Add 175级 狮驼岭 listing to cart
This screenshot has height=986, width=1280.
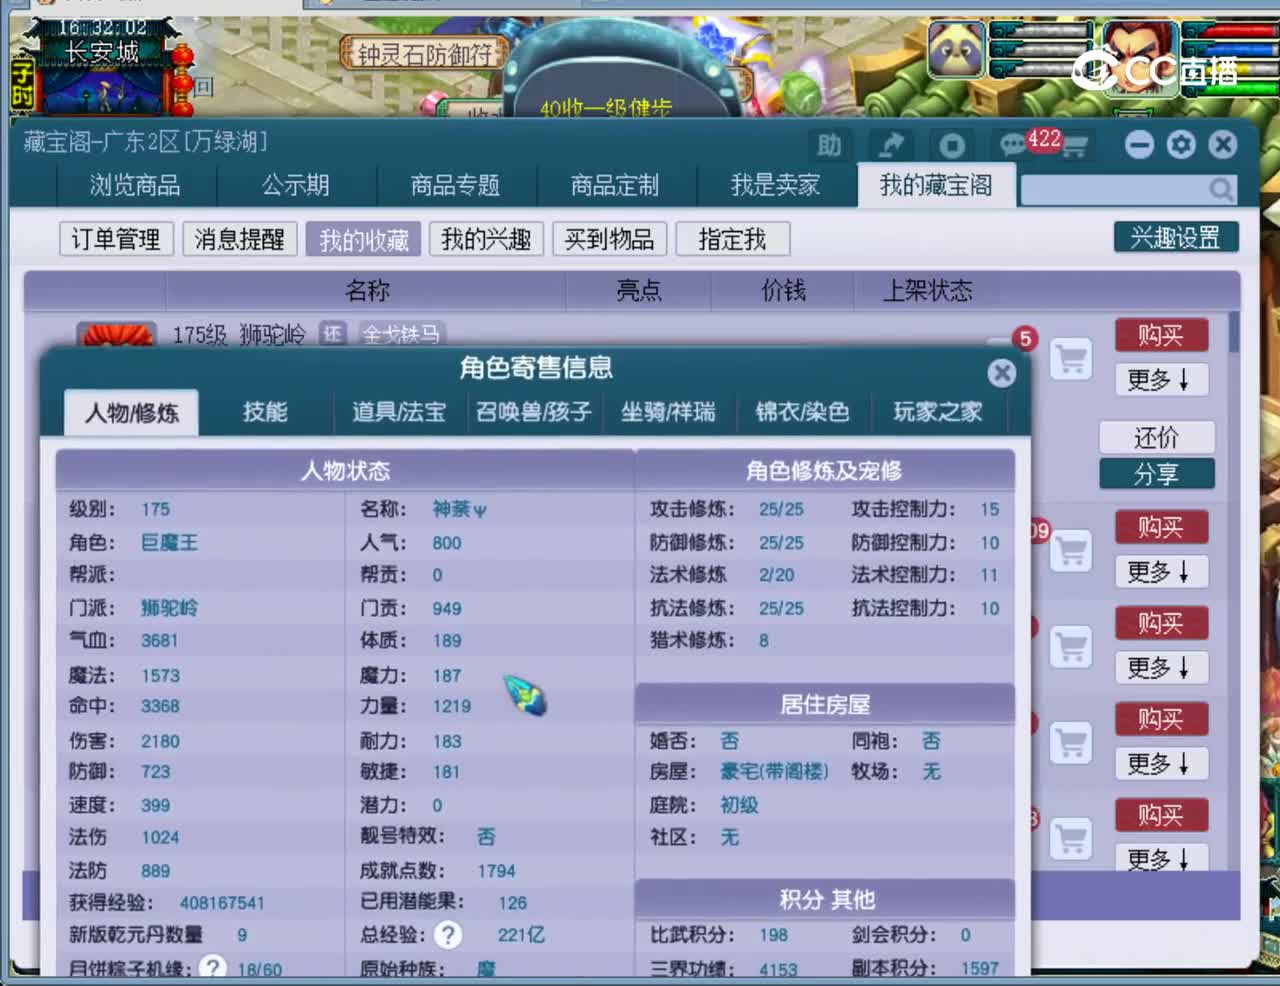pos(1071,358)
